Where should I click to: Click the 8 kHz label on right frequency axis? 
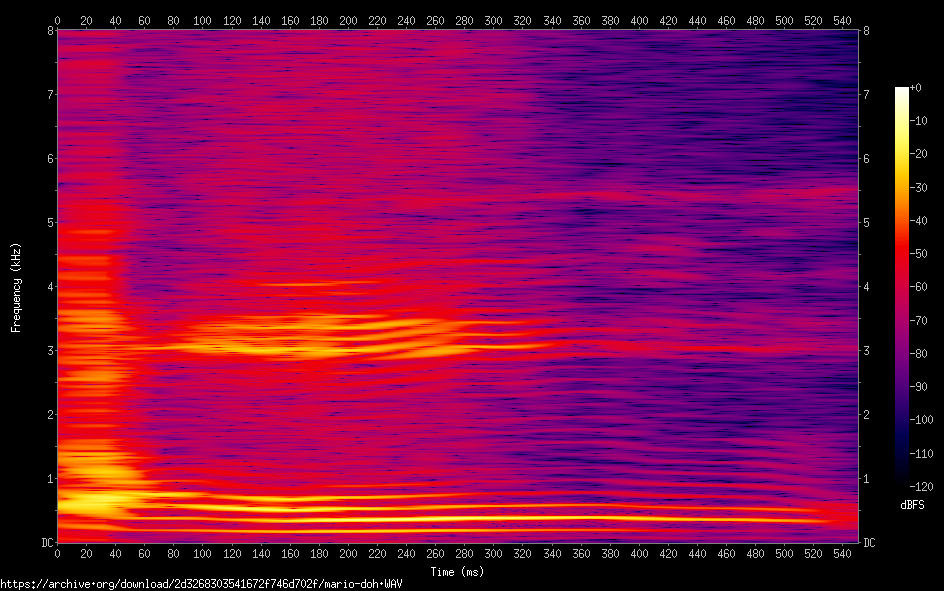(x=866, y=30)
